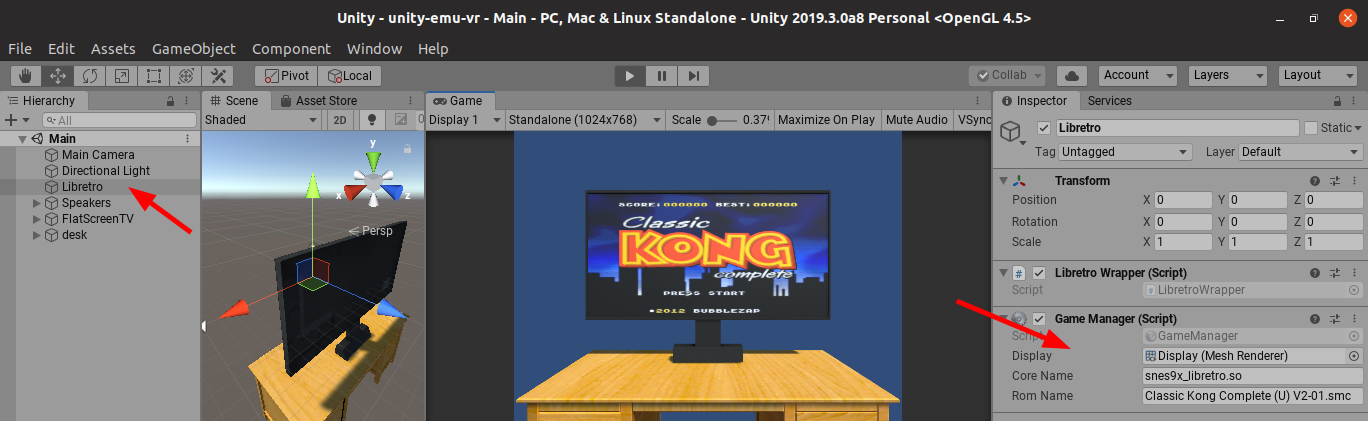Click the Rom Name input field
The width and height of the screenshot is (1368, 421).
point(1252,396)
